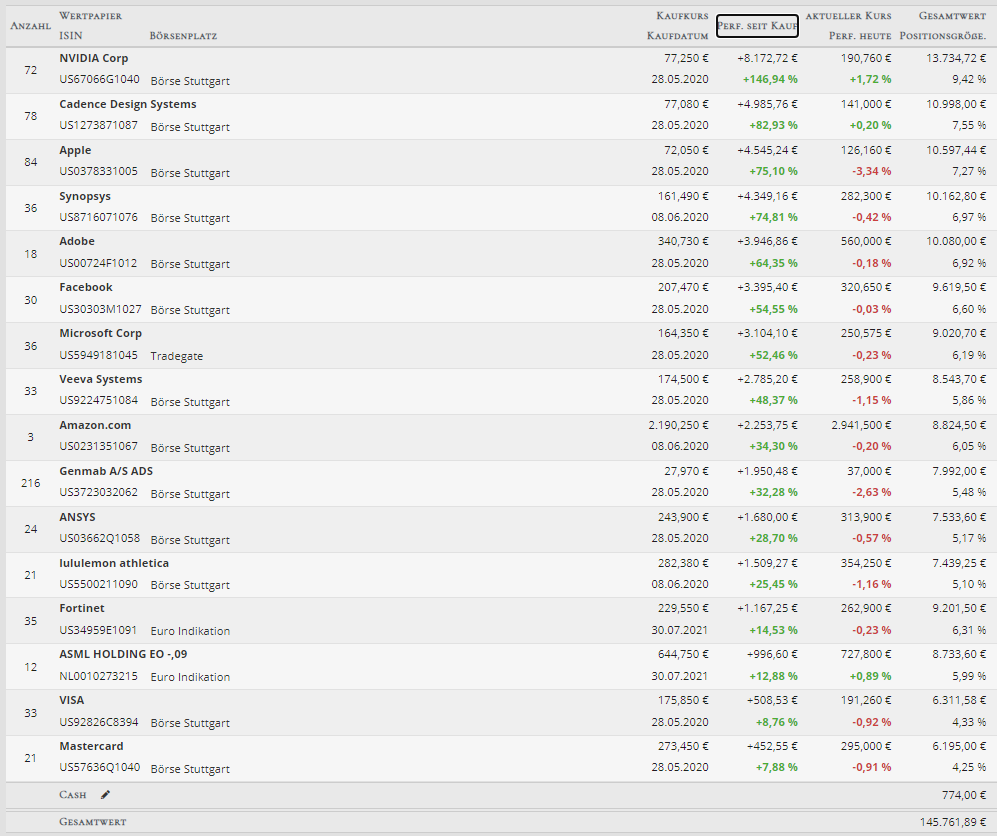Screen dimensions: 997x836
Task: Open the Apple position
Action: coord(75,150)
